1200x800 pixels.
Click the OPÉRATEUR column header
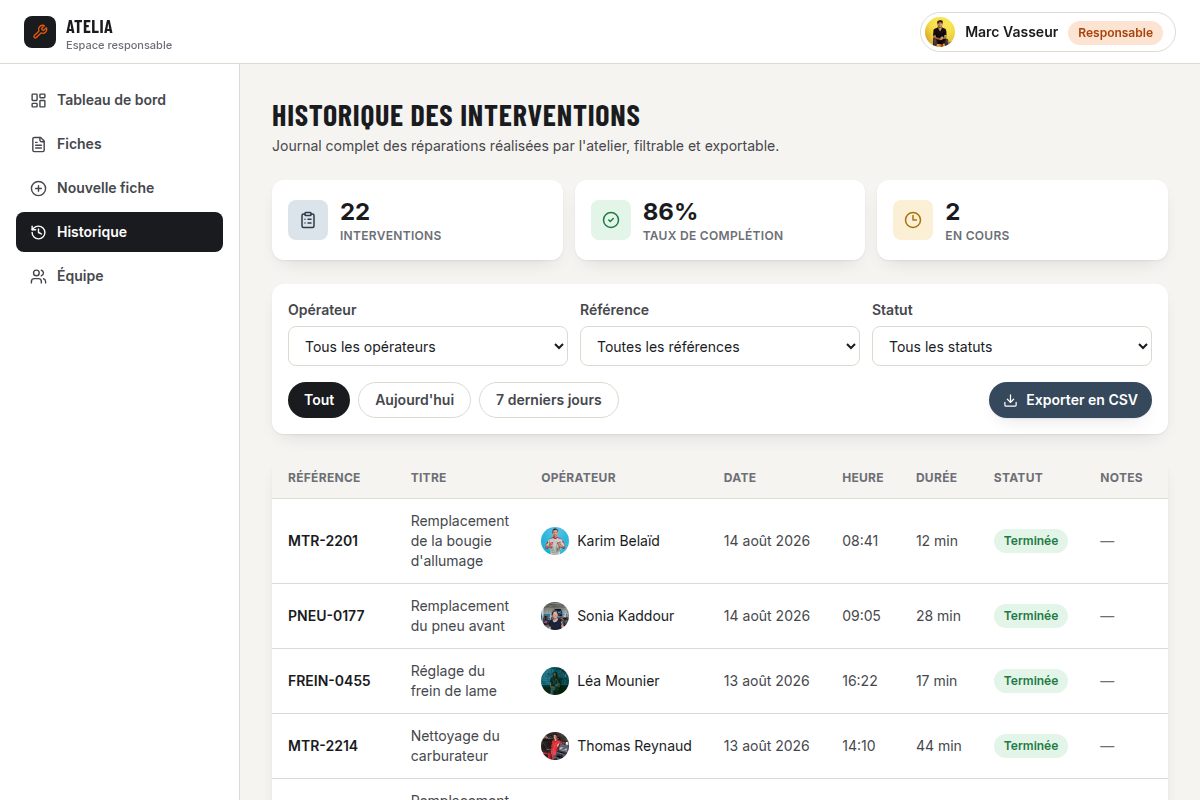pos(578,478)
